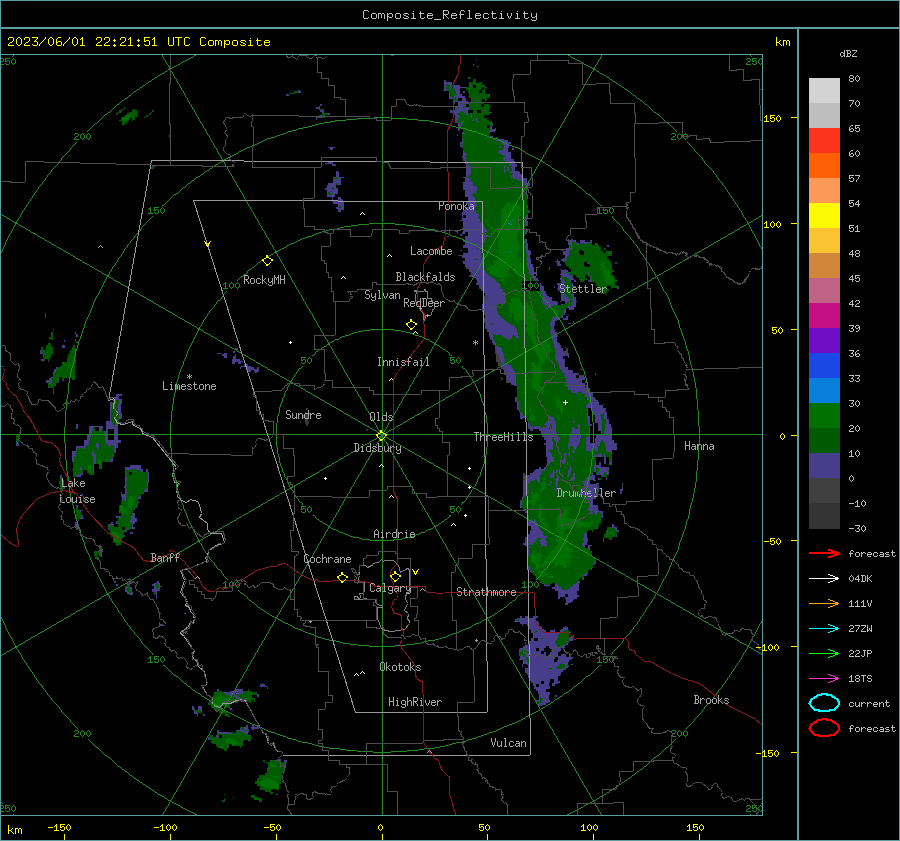Click the Lacombe city label

[x=431, y=251]
